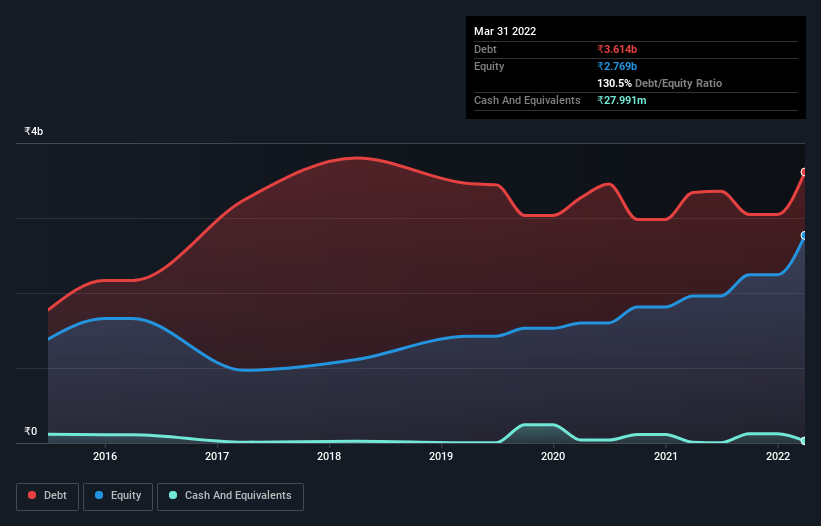This screenshot has width=821, height=526.
Task: Toggle the Debt legend button
Action: [48, 496]
